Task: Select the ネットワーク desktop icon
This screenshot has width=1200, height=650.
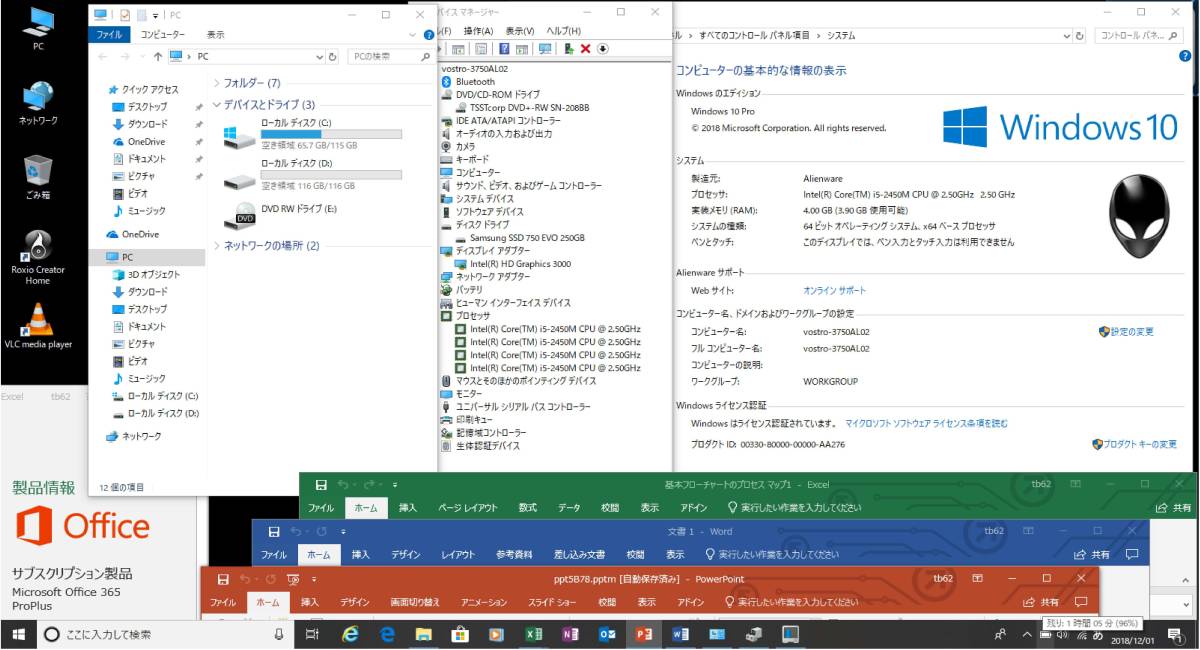Action: click(x=38, y=103)
